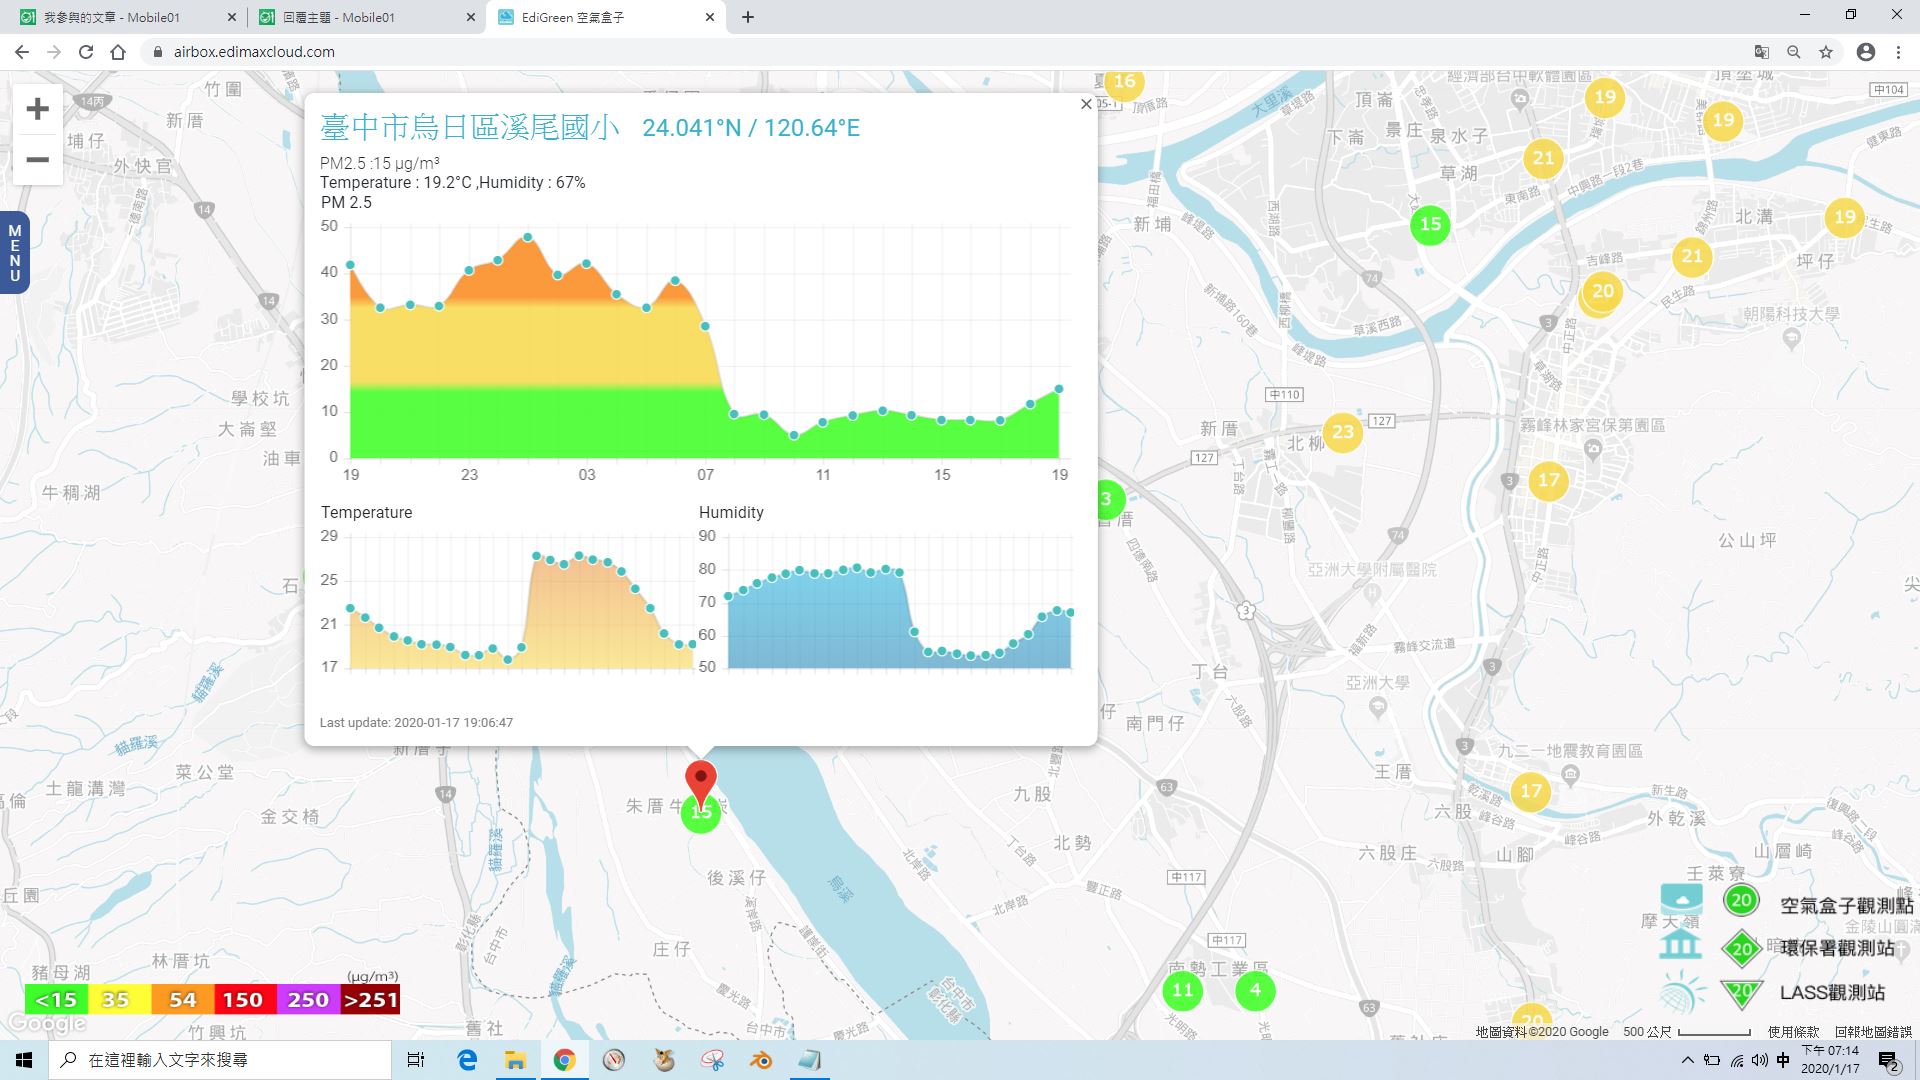Open the Windows Start menu
This screenshot has height=1080, width=1920.
coord(24,1060)
